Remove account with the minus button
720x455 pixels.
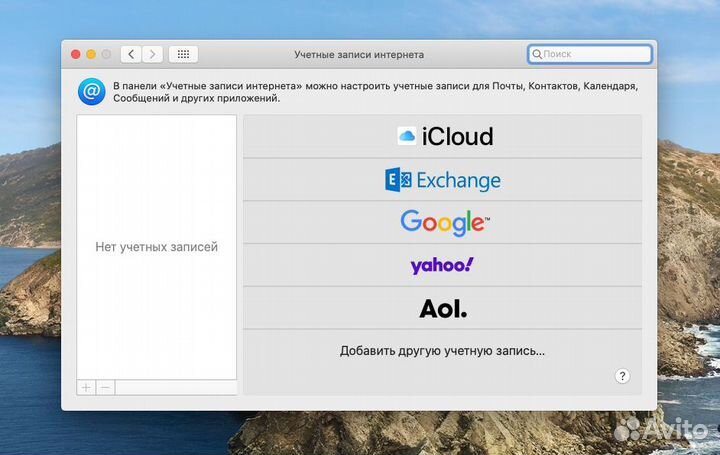(106, 388)
